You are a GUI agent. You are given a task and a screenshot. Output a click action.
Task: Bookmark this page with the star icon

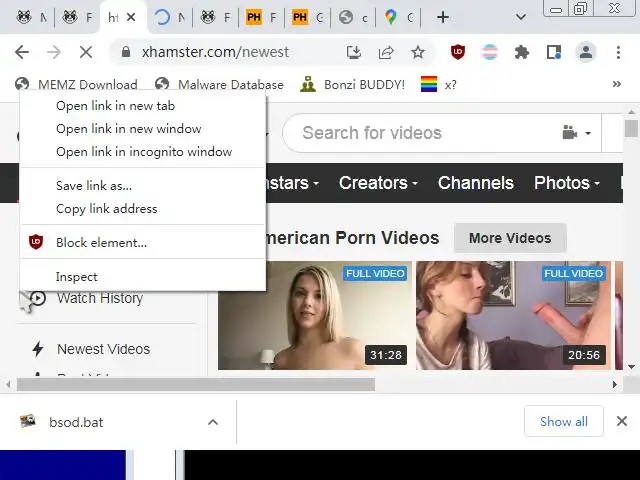(418, 52)
